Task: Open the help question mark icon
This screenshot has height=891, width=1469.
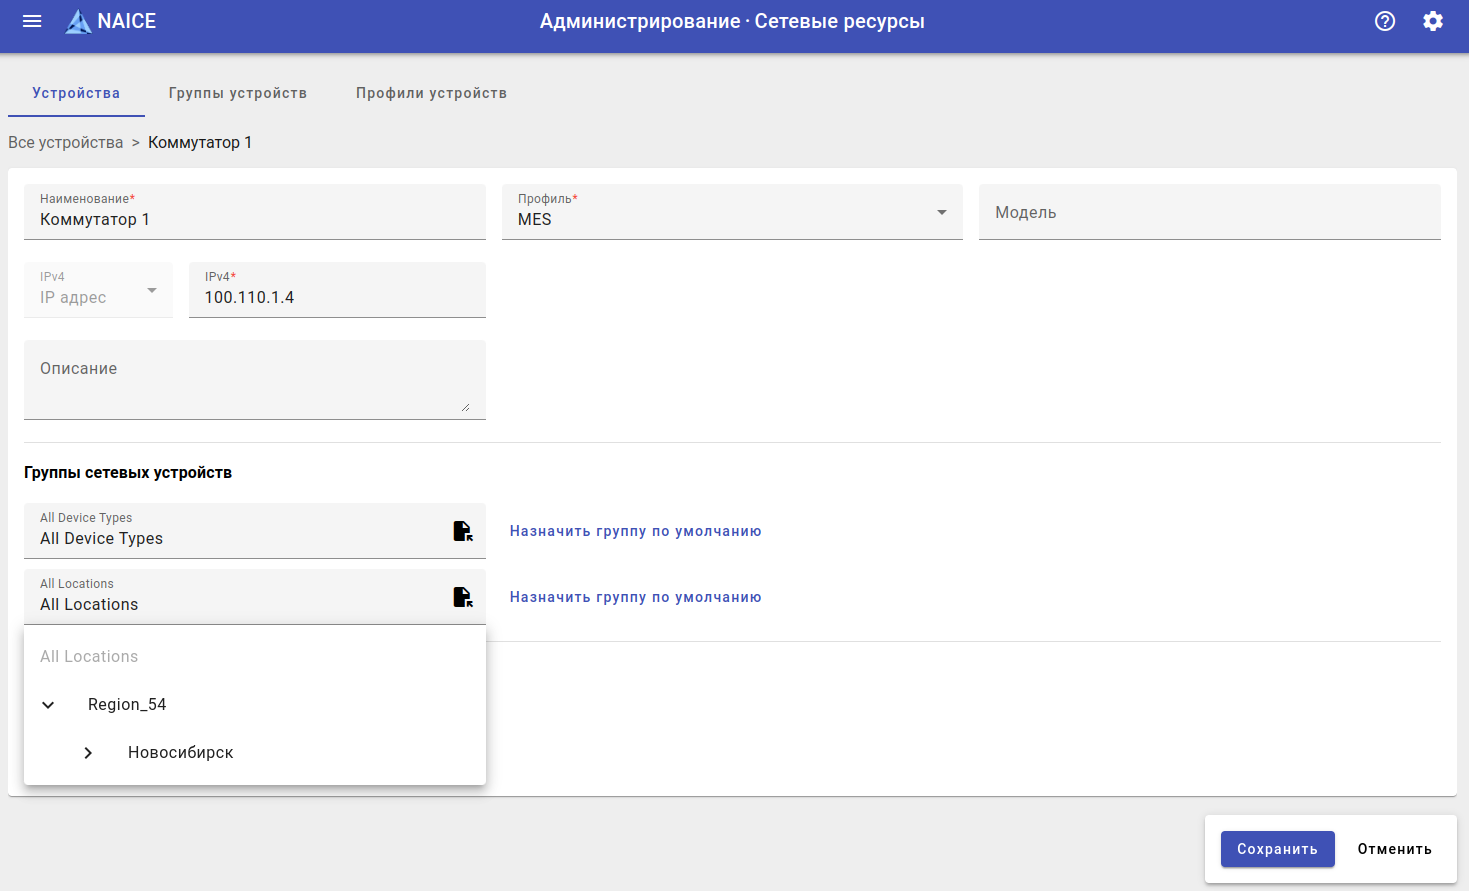Action: tap(1385, 21)
